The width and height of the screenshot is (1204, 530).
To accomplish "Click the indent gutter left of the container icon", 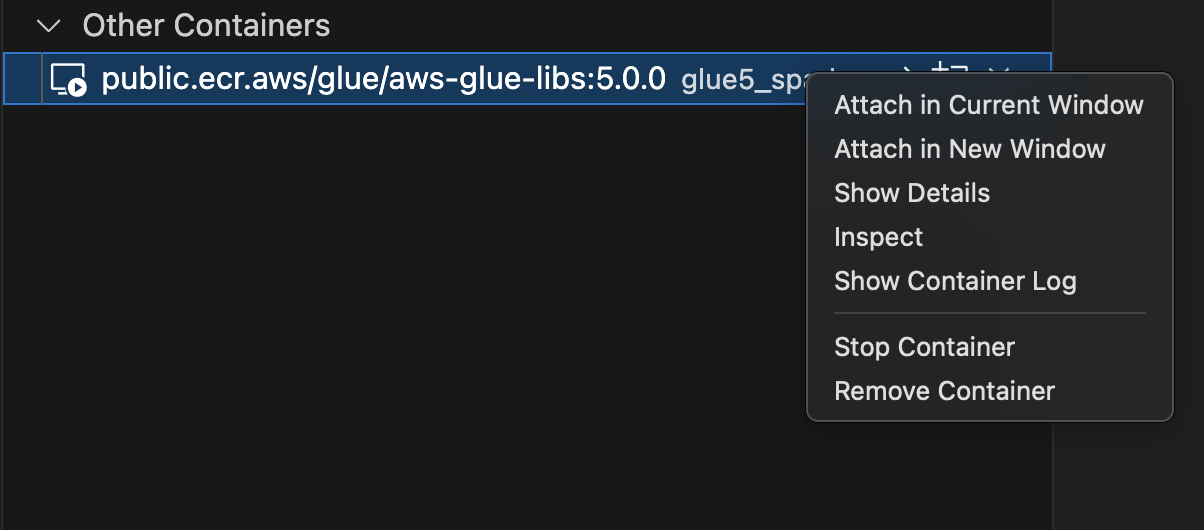I will (x=23, y=79).
